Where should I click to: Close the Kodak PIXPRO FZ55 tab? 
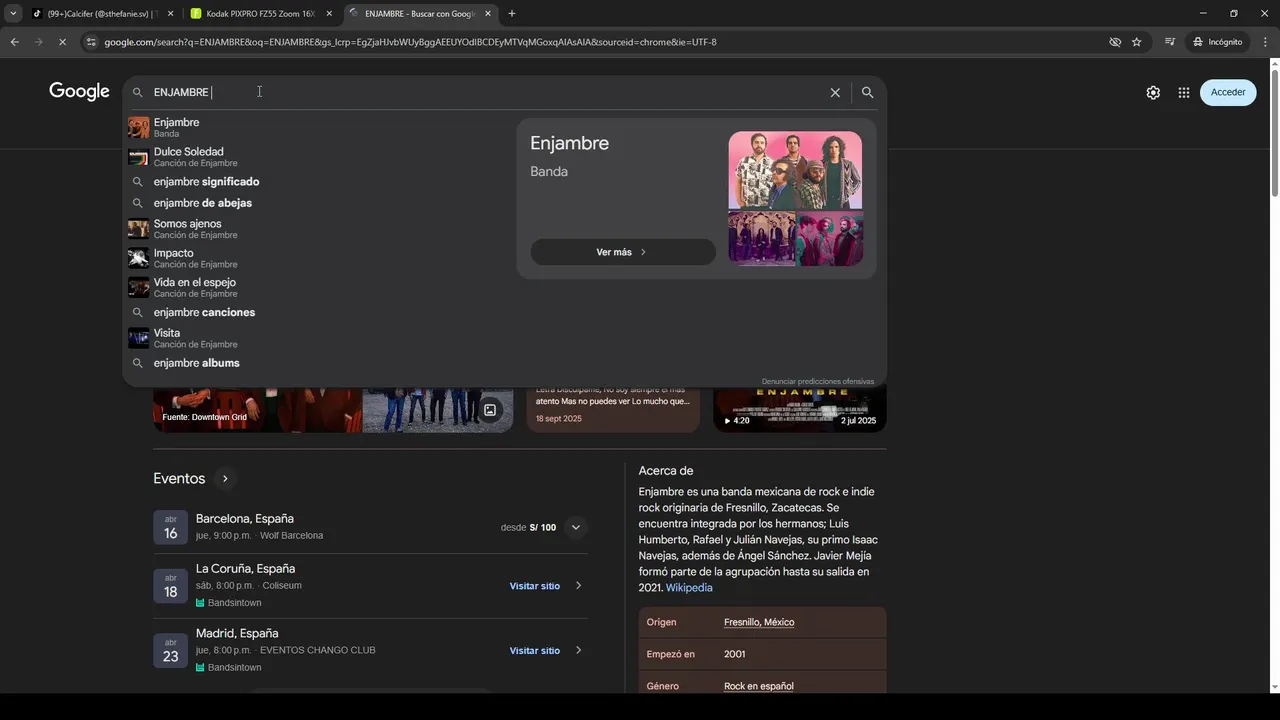pyautogui.click(x=329, y=13)
